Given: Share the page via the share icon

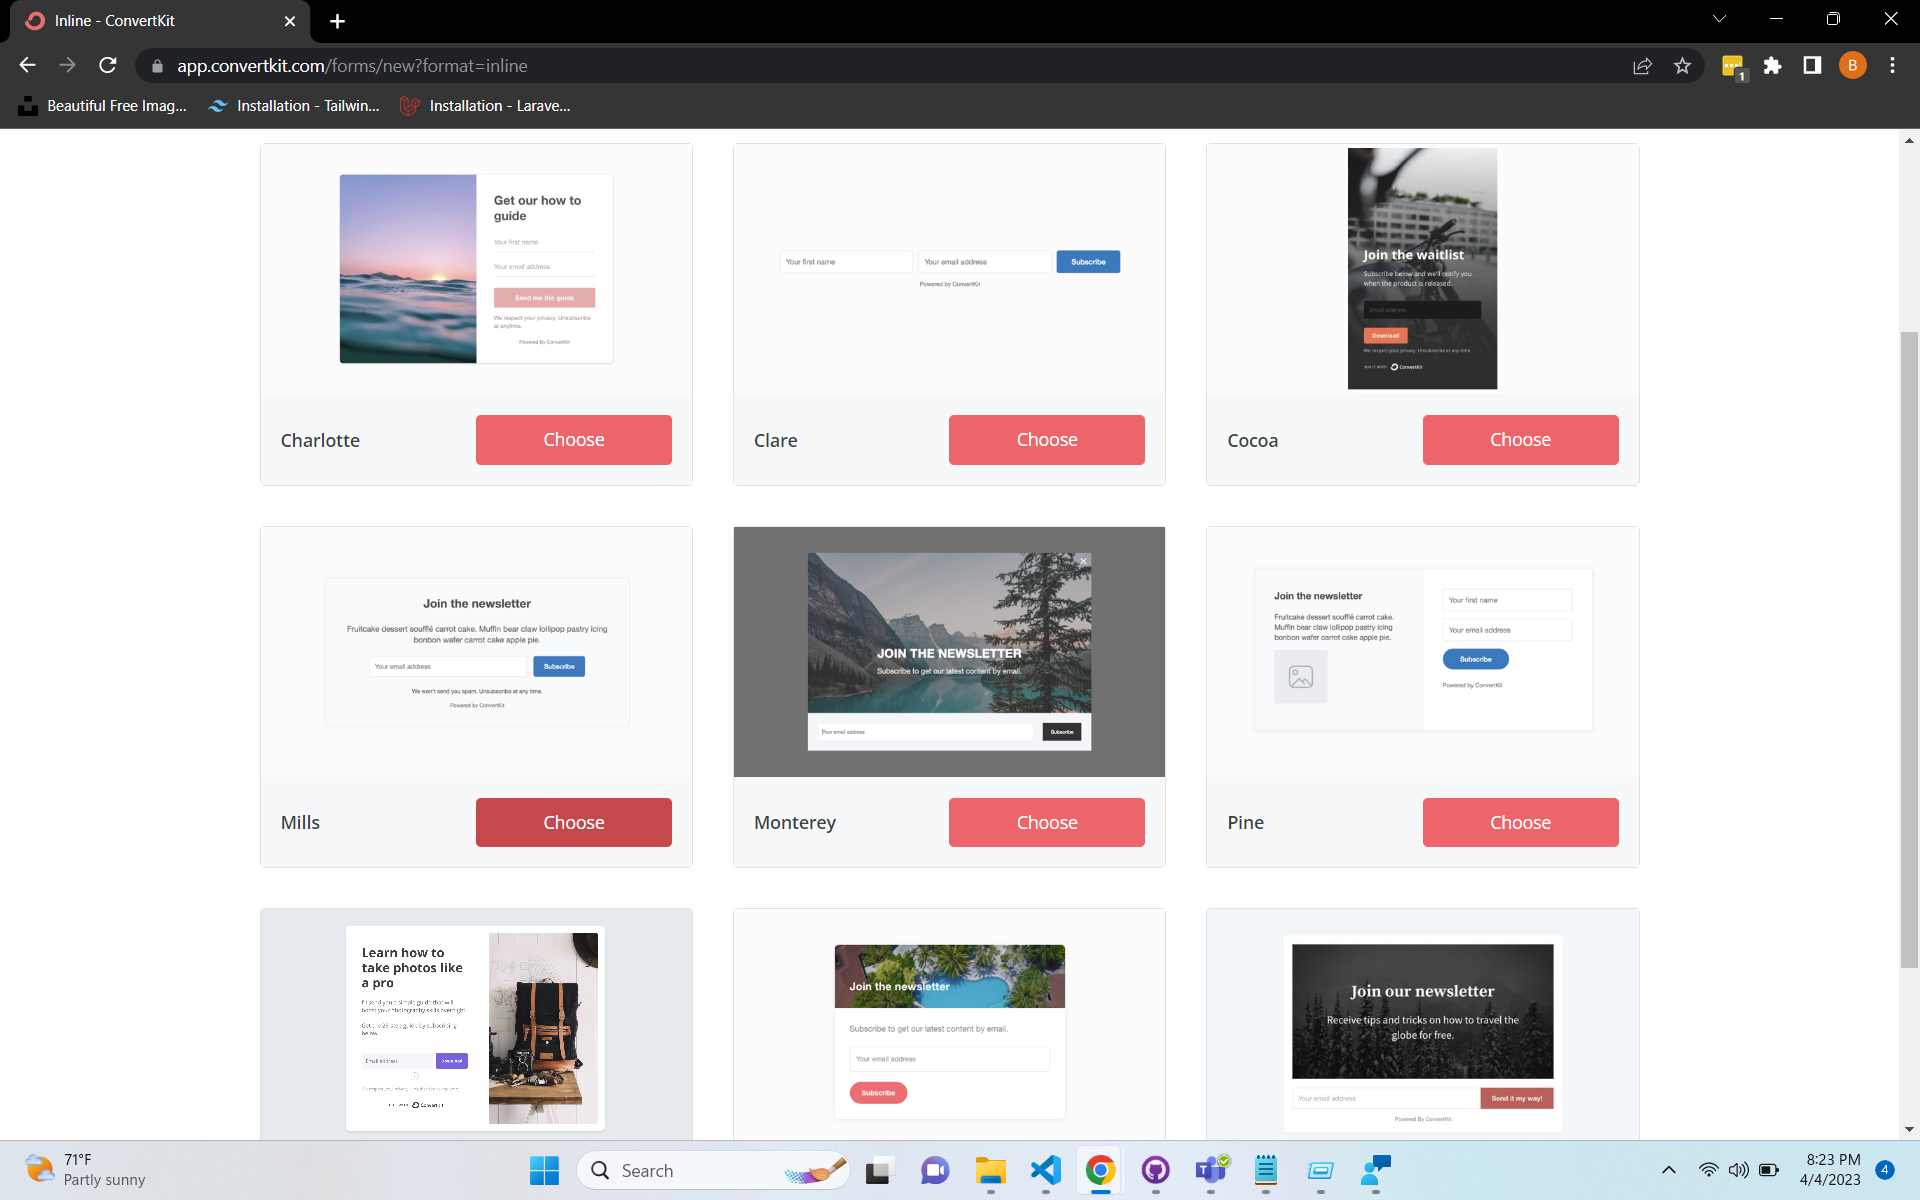Looking at the screenshot, I should (1643, 65).
